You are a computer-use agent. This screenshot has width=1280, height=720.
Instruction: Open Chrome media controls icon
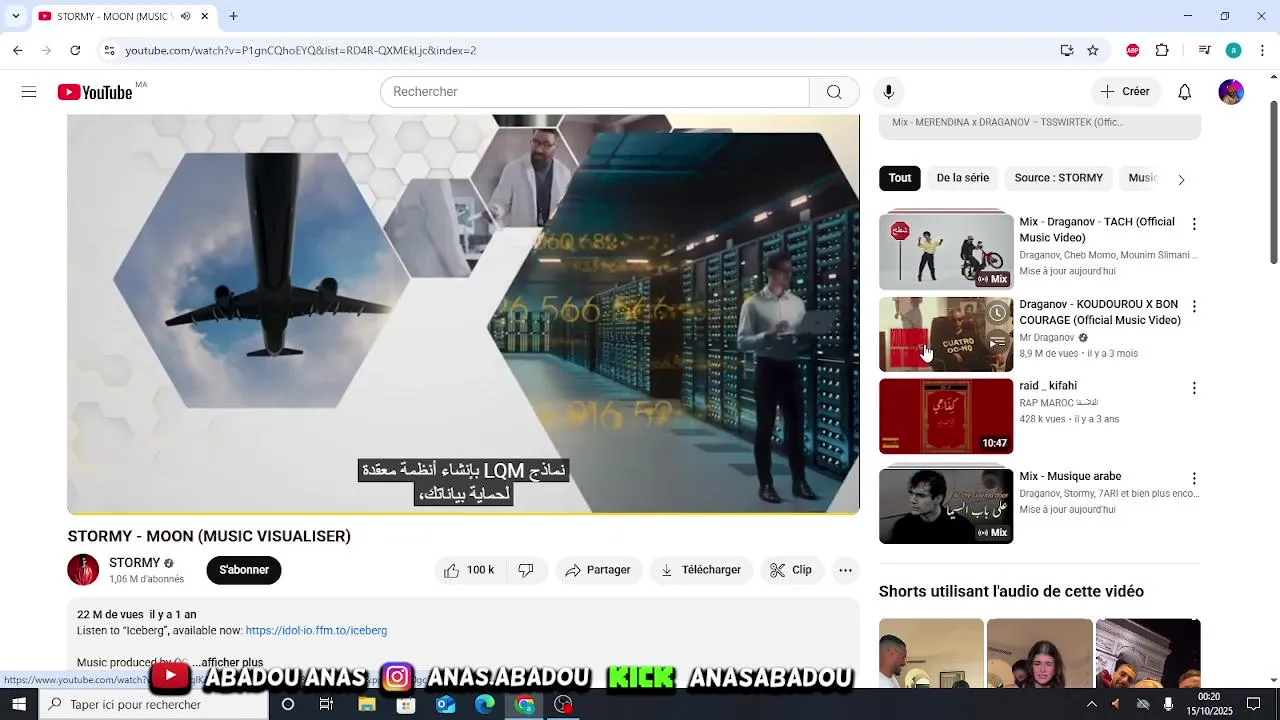(1205, 50)
